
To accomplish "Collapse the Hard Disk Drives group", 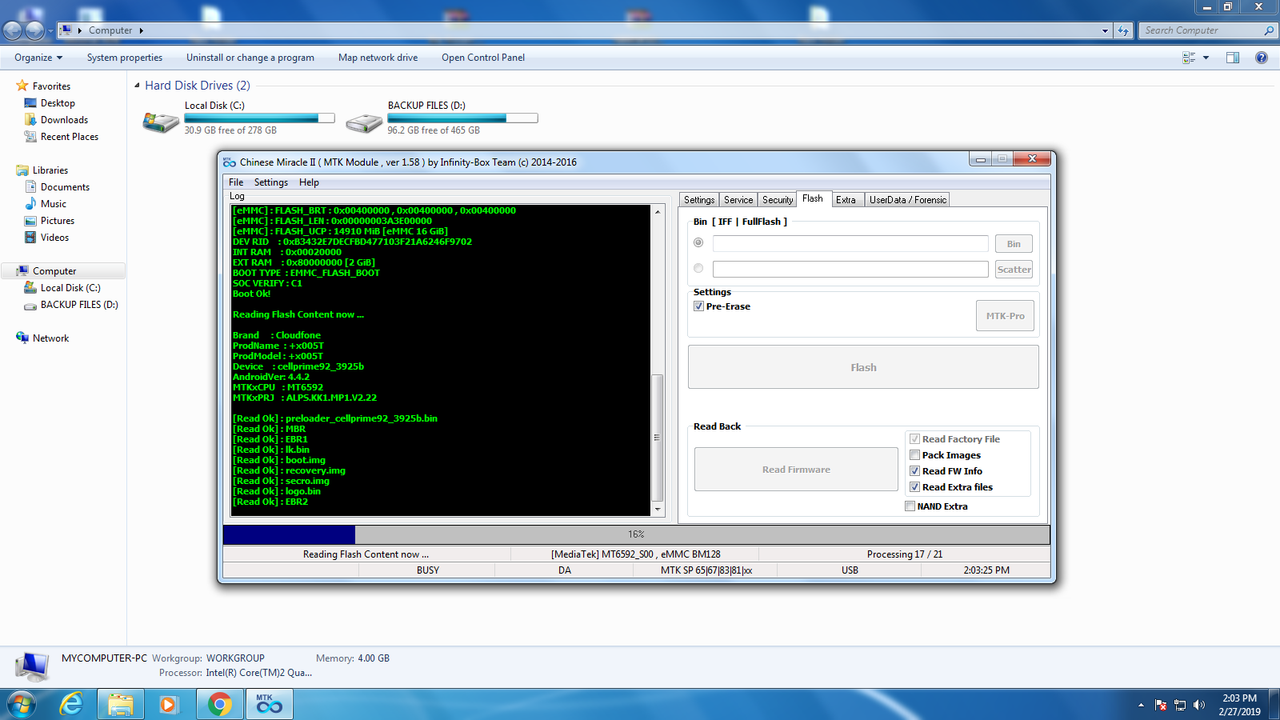I will pyautogui.click(x=138, y=86).
